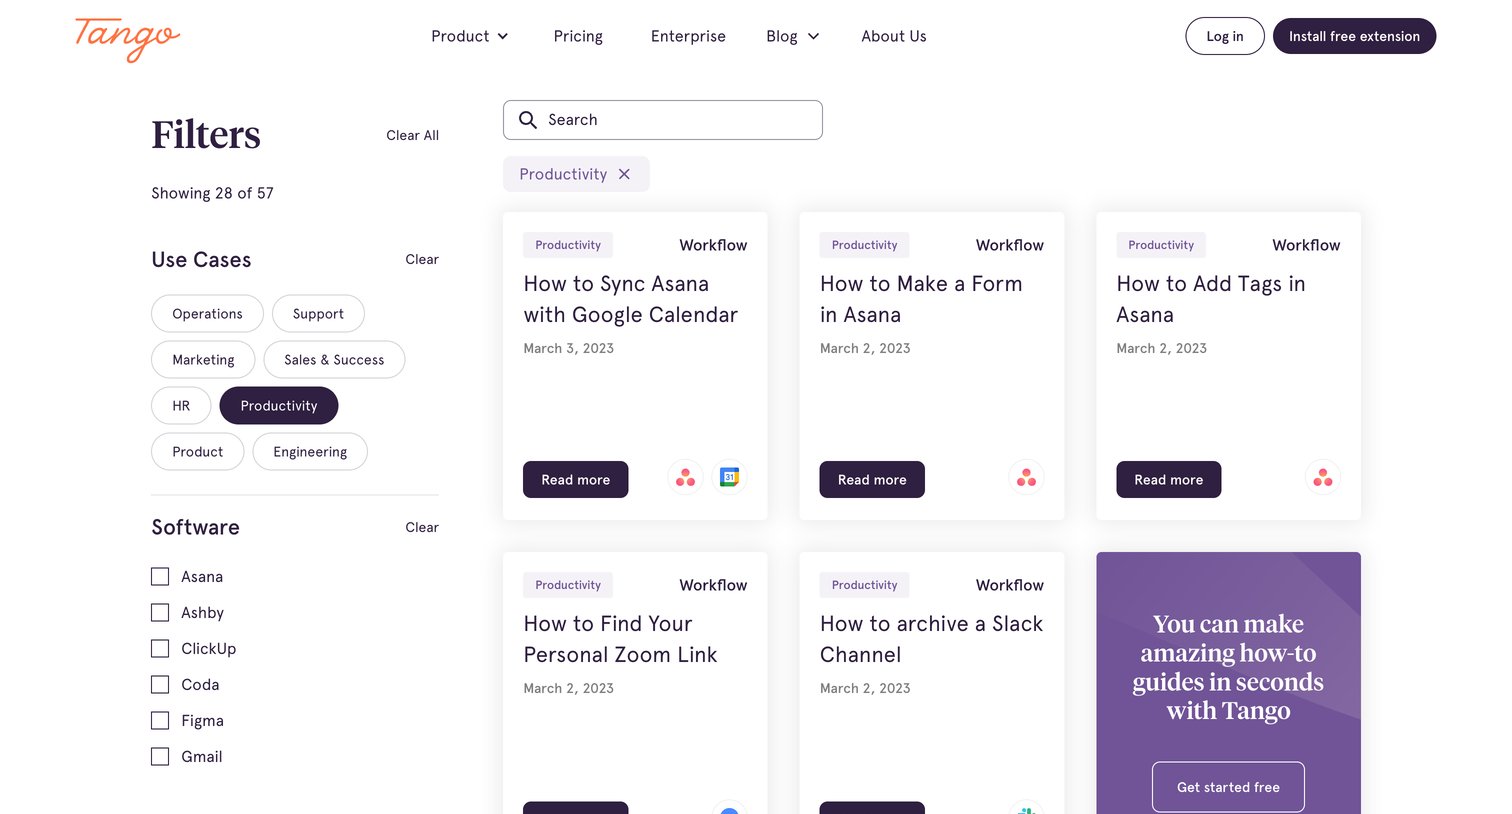Viewport: 1512px width, 814px height.
Task: Expand the Product menu chevron
Action: pos(503,37)
